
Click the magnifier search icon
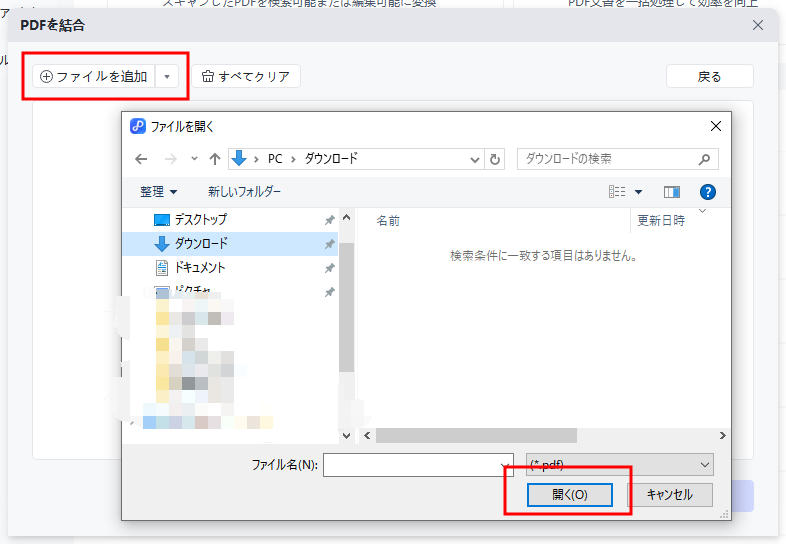[x=704, y=159]
